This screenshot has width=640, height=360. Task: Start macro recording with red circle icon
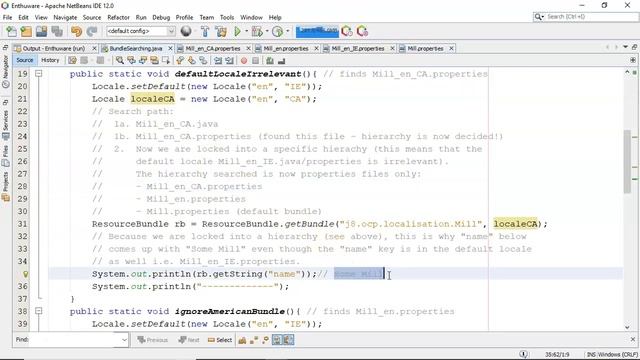pyautogui.click(x=244, y=60)
